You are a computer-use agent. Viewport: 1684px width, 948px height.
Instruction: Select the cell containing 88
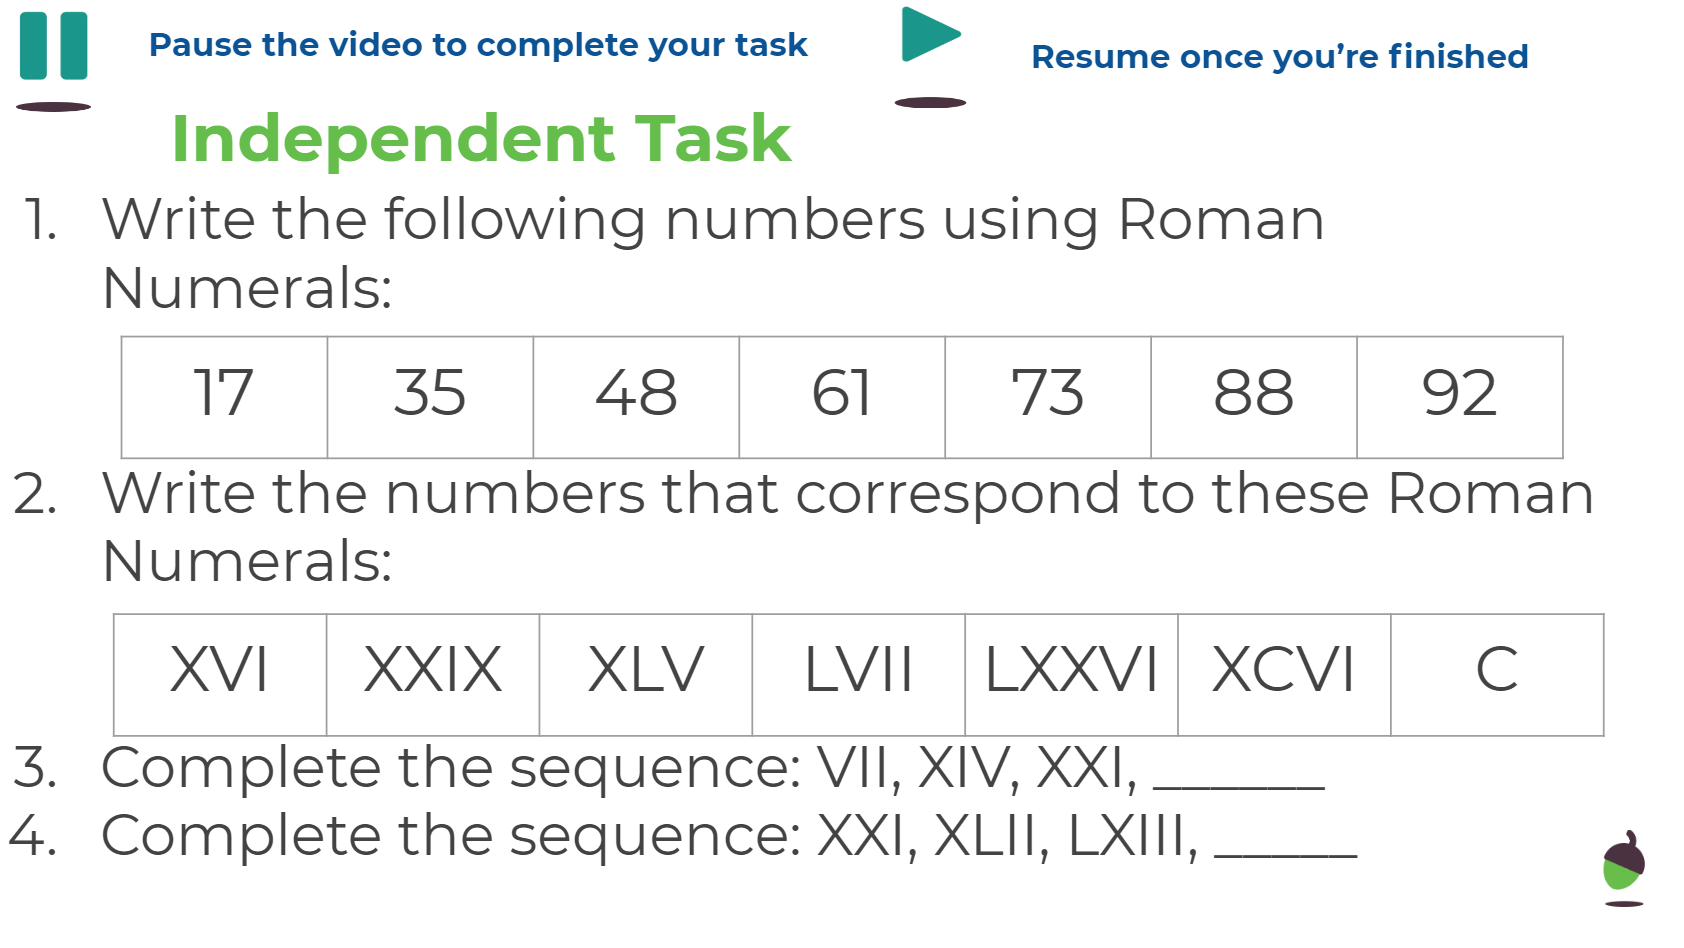(1255, 397)
